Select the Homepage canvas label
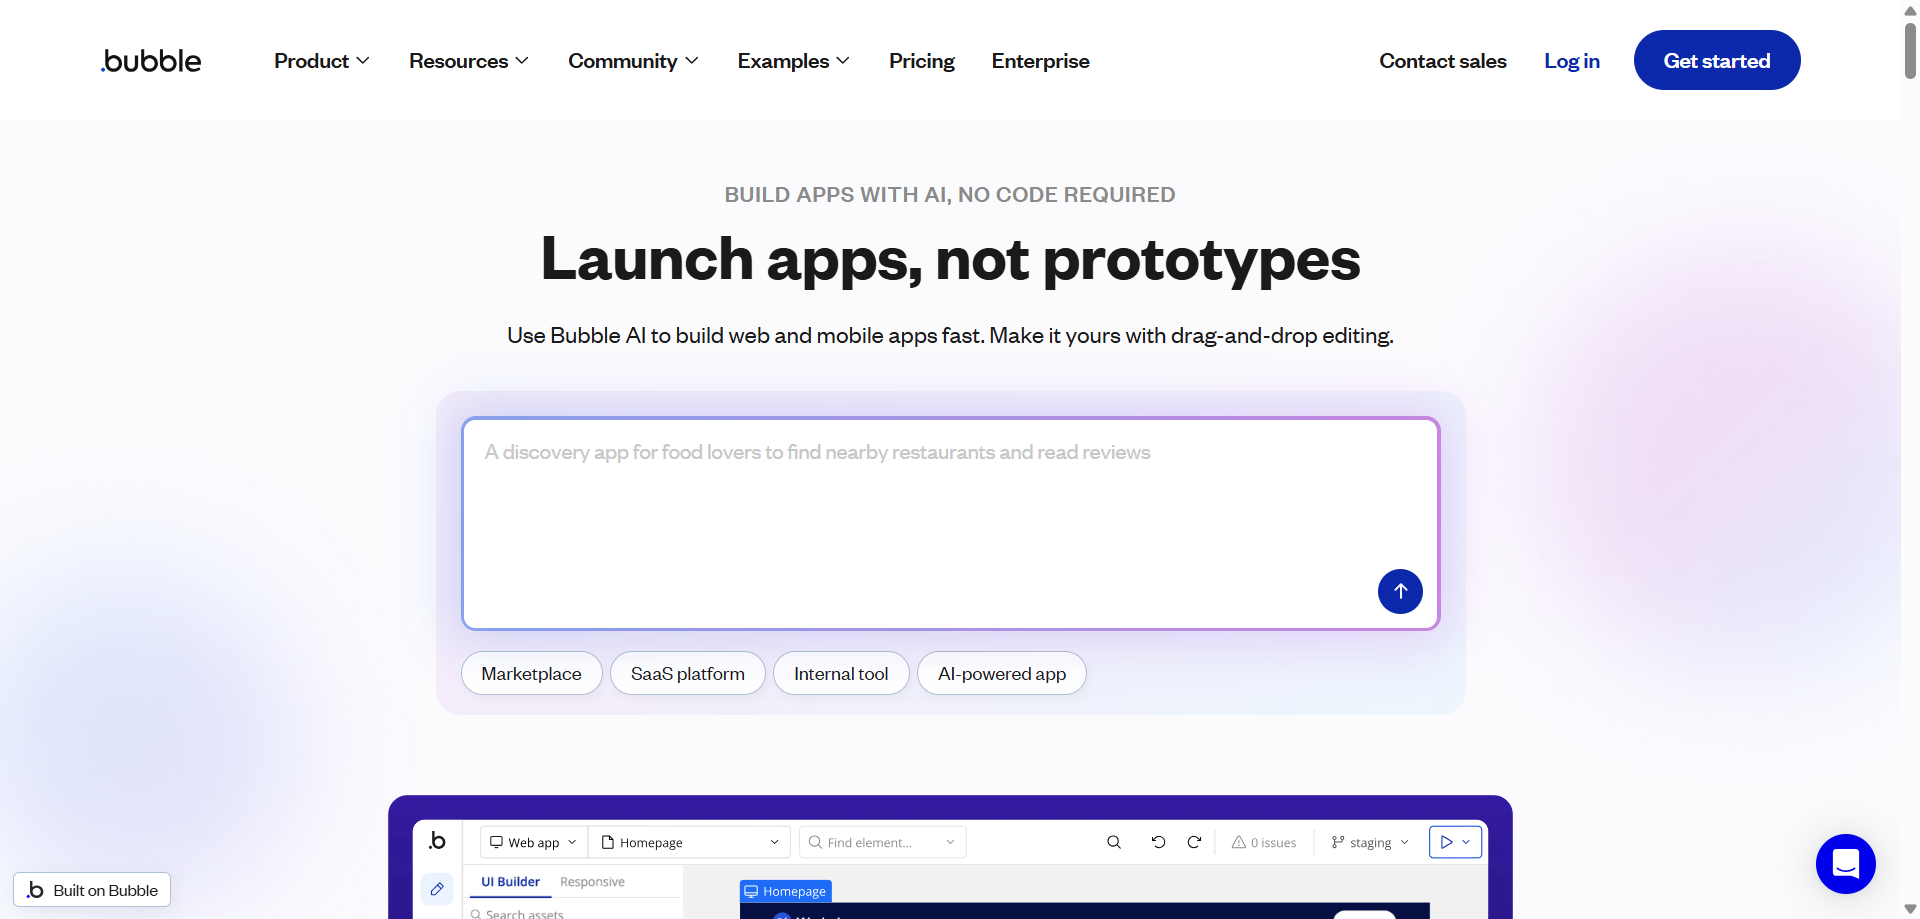 (x=786, y=891)
